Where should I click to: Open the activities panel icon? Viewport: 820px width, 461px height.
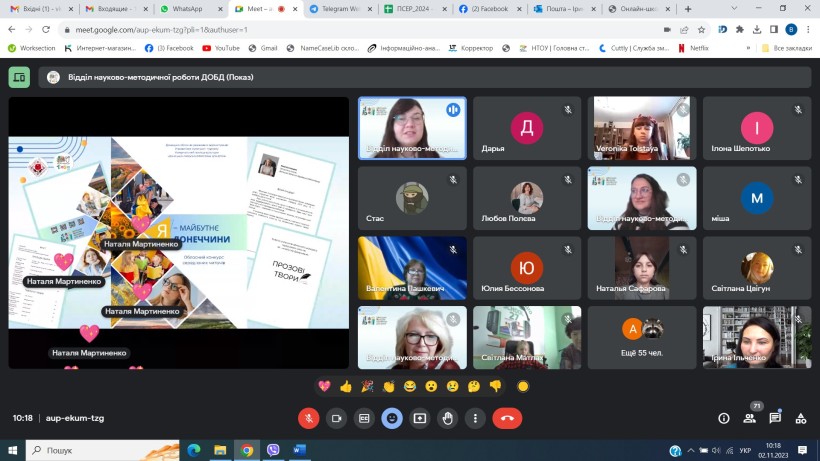point(801,418)
